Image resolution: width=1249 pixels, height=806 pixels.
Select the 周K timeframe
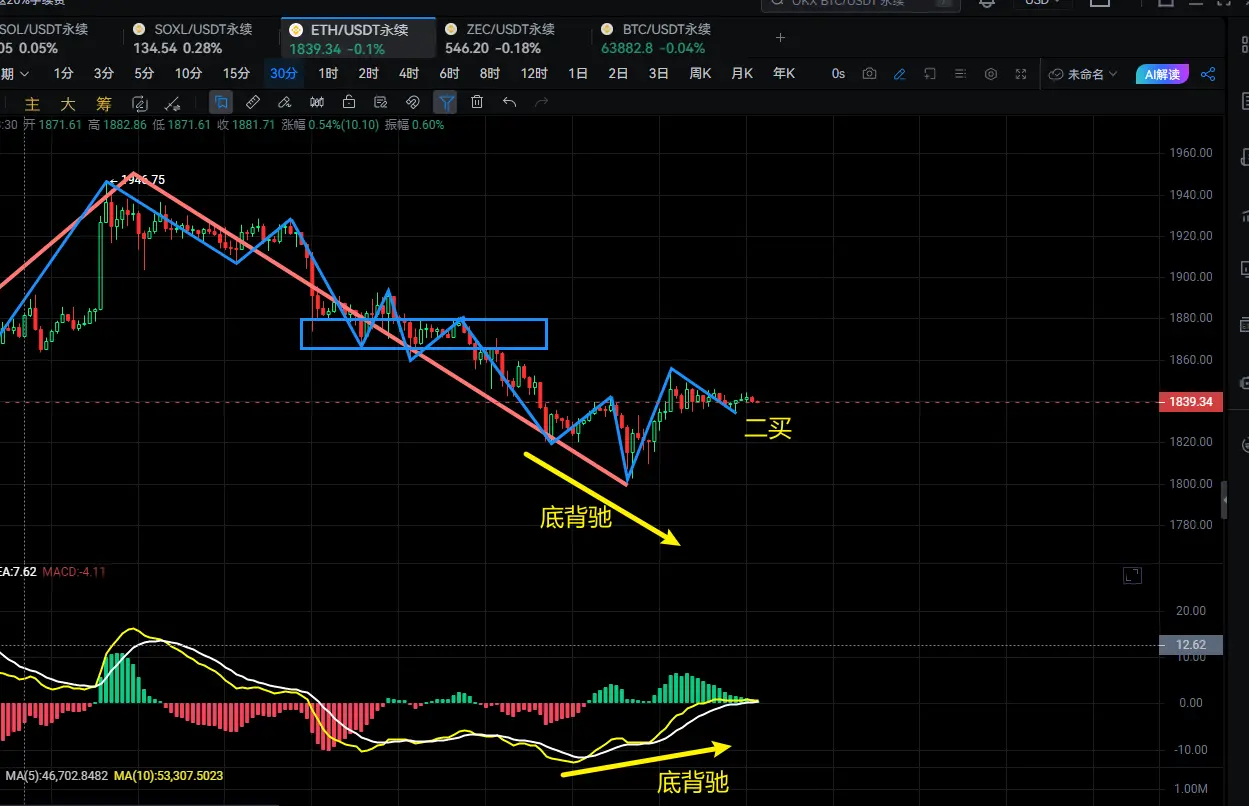click(700, 74)
